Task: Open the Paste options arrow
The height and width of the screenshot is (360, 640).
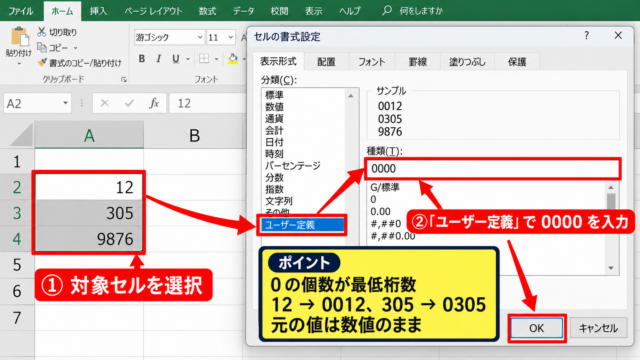Action: 19,64
